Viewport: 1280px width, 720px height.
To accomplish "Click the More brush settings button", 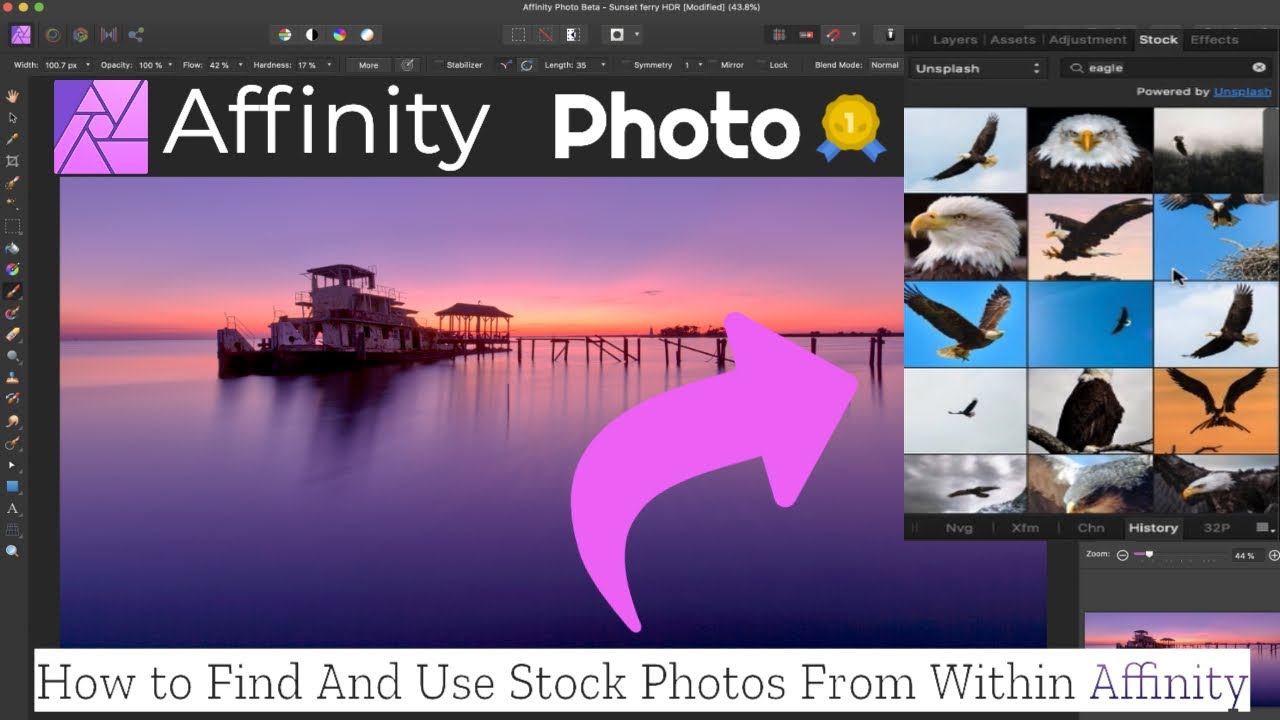I will pos(369,65).
